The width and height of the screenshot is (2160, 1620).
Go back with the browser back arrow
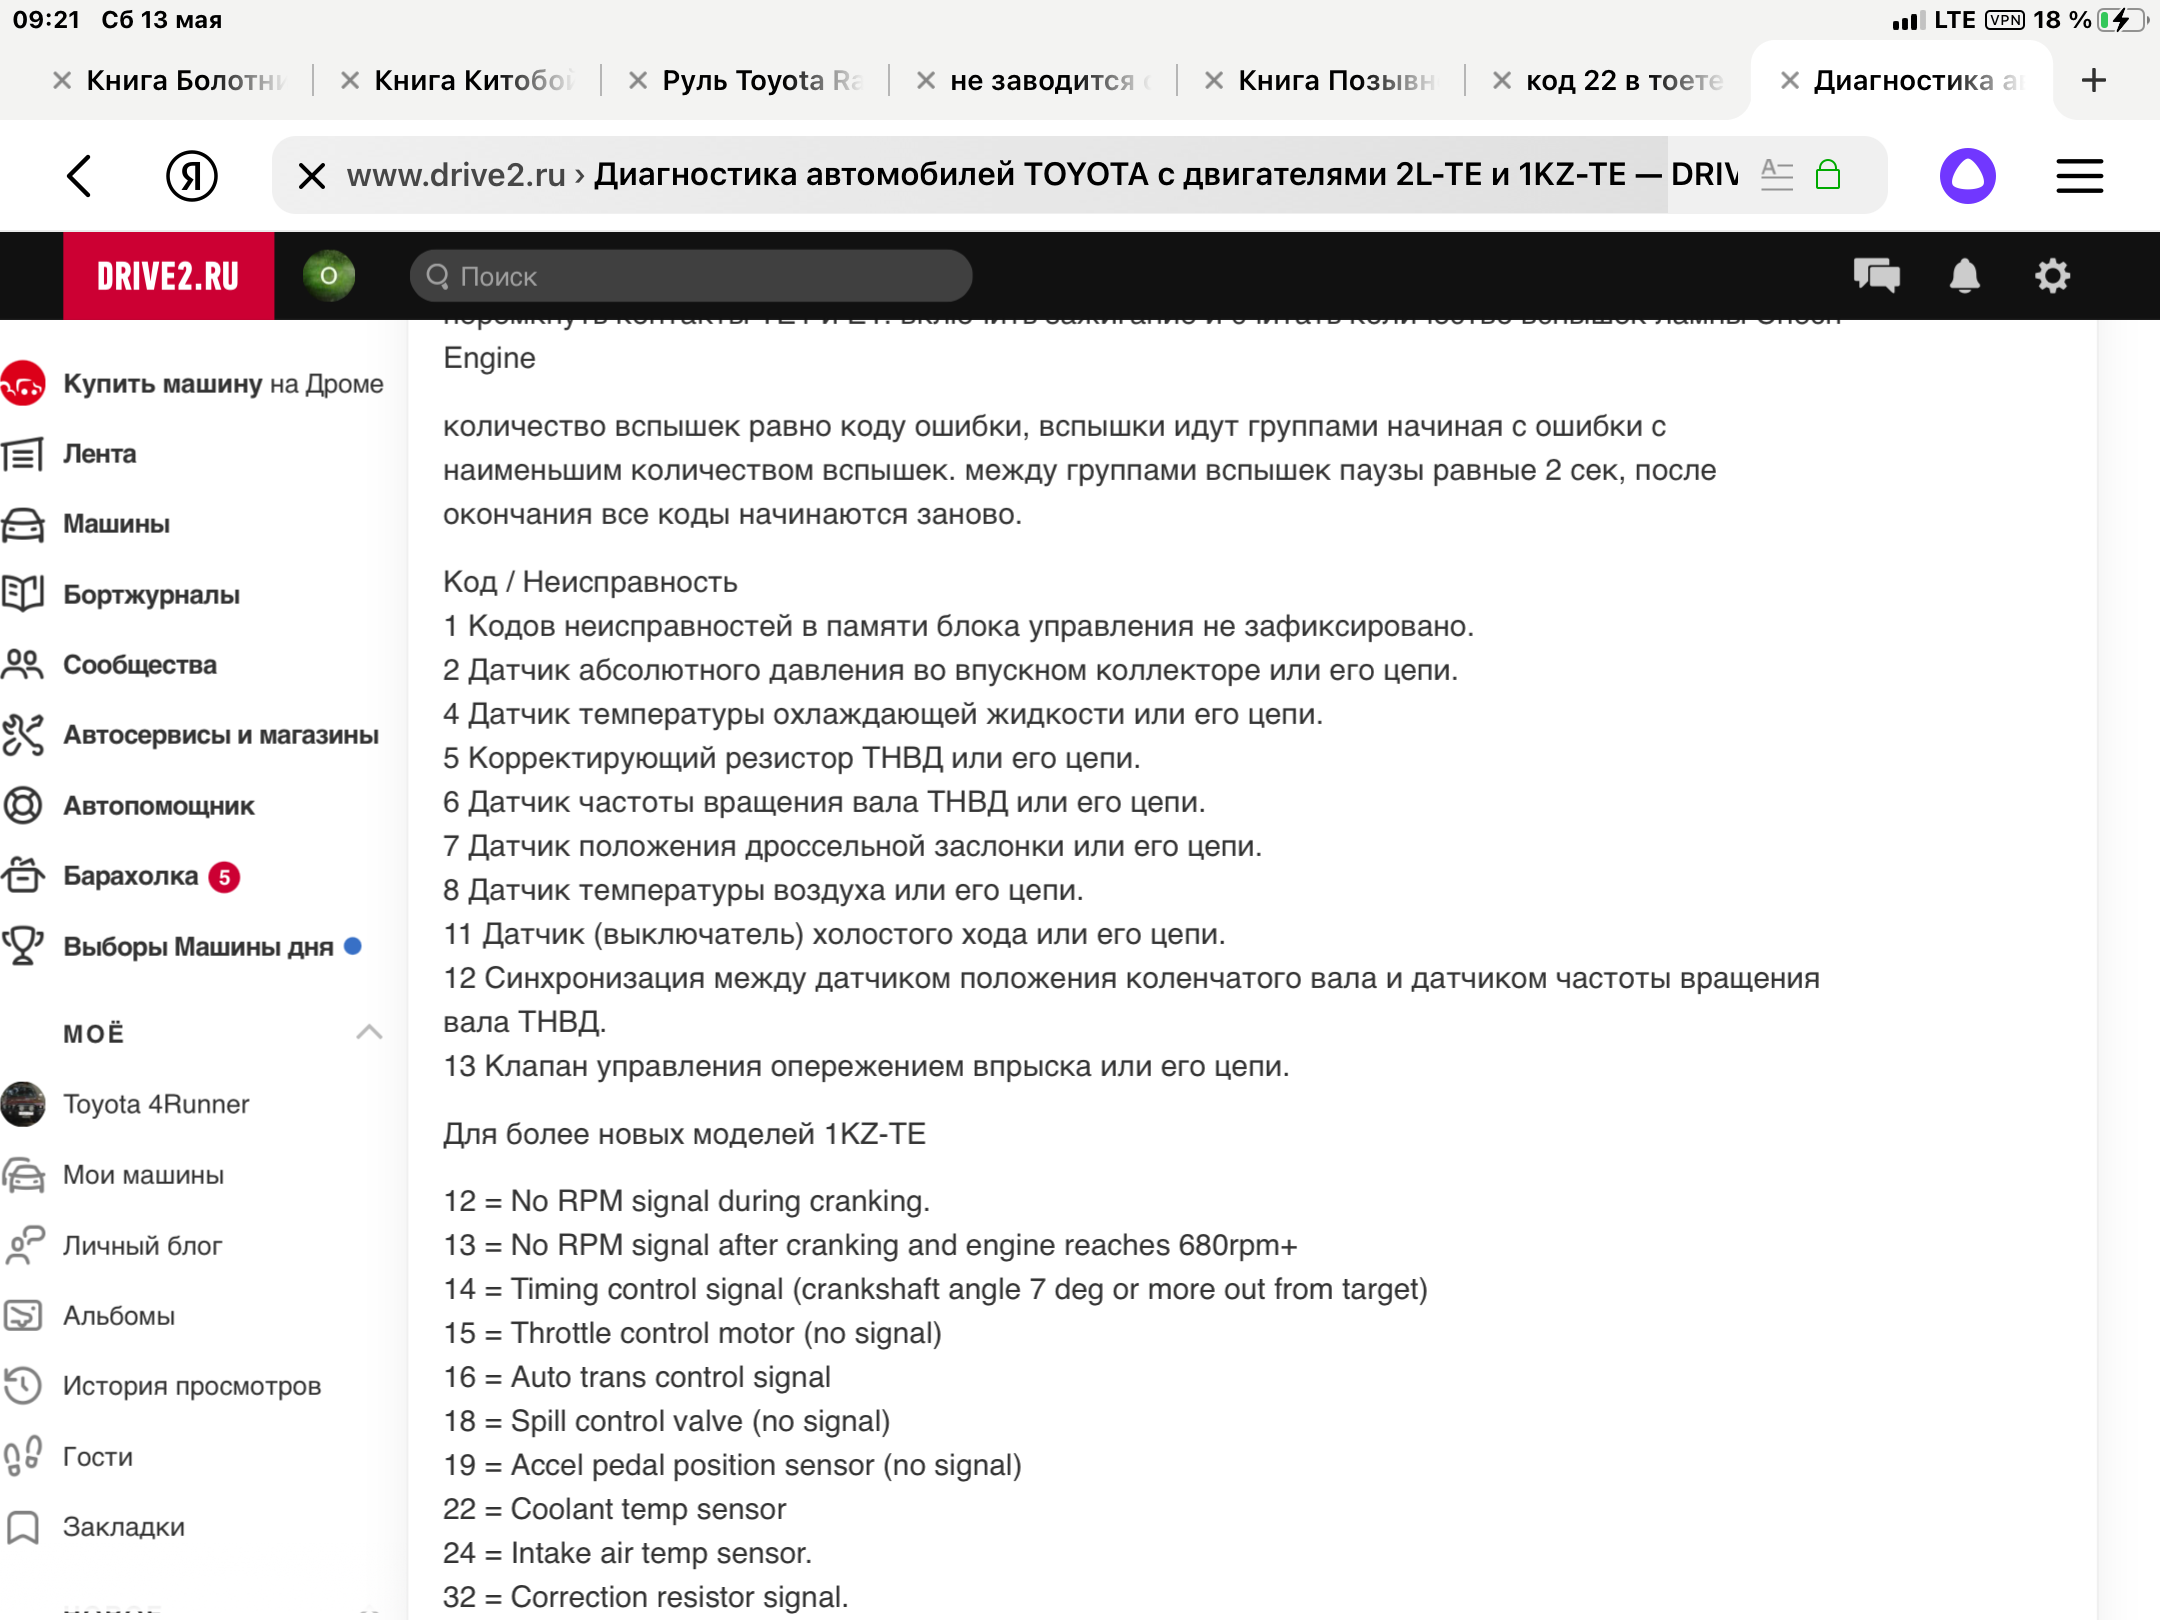coord(80,176)
